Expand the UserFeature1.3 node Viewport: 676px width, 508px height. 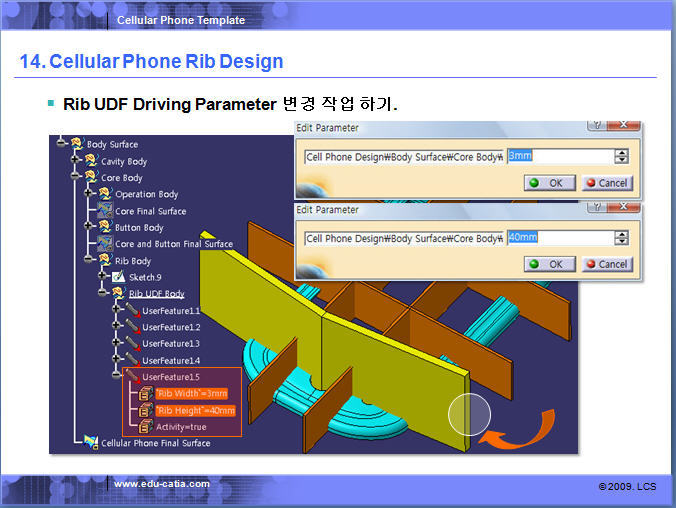pyautogui.click(x=117, y=344)
